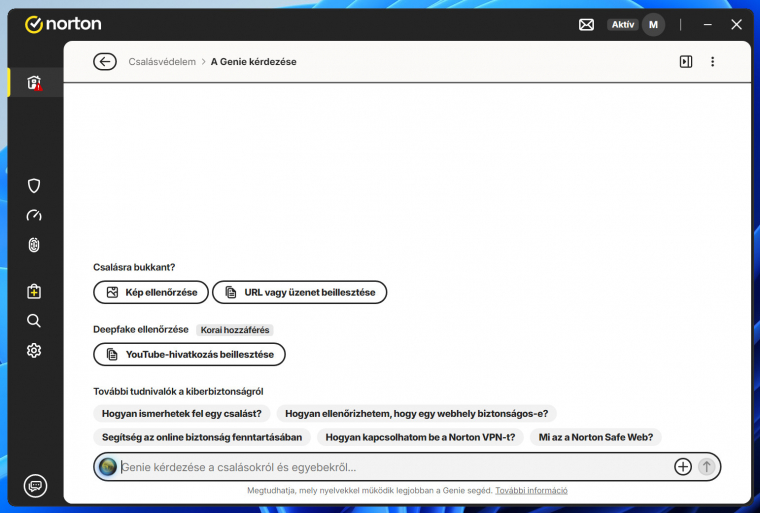Click the send arrow button
Image resolution: width=760 pixels, height=513 pixels.
[707, 467]
